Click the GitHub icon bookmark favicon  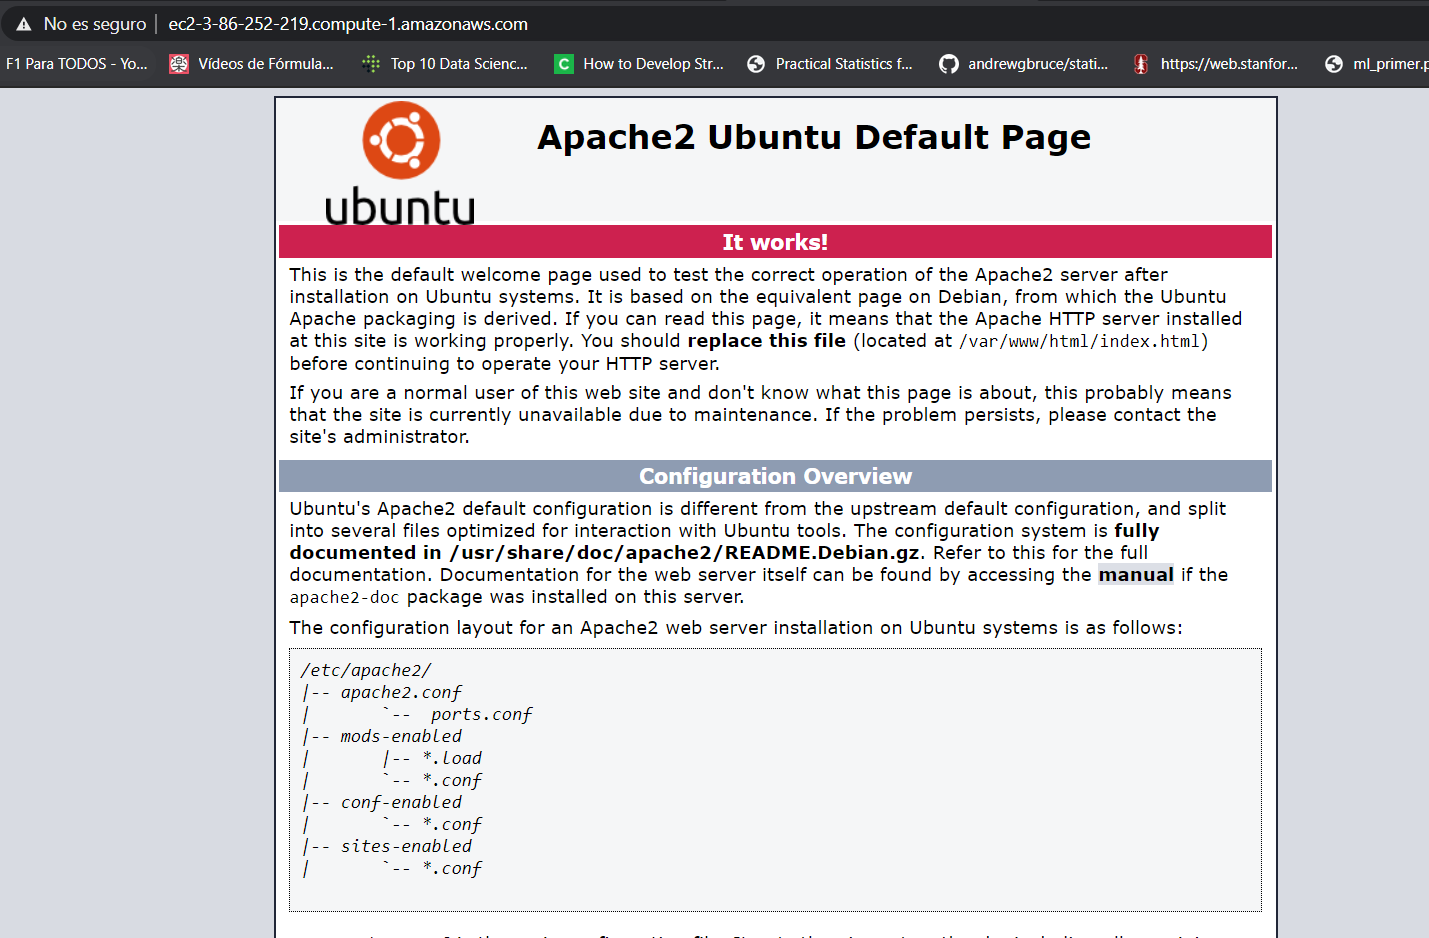tap(949, 64)
